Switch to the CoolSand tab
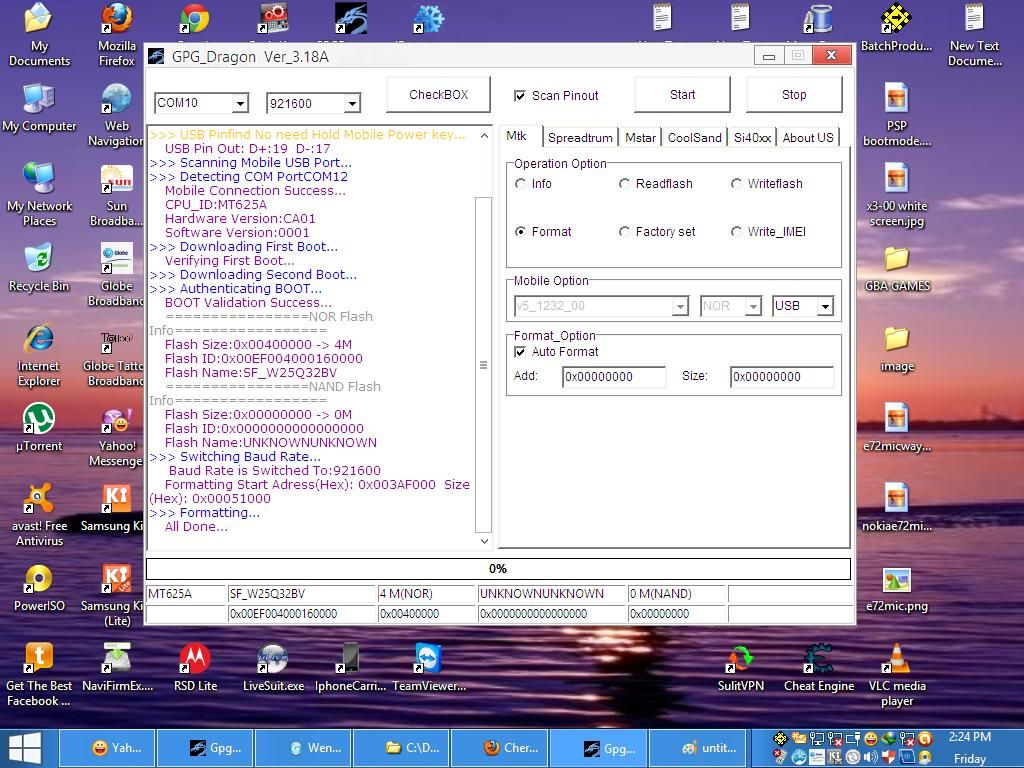Image resolution: width=1024 pixels, height=768 pixels. click(694, 138)
